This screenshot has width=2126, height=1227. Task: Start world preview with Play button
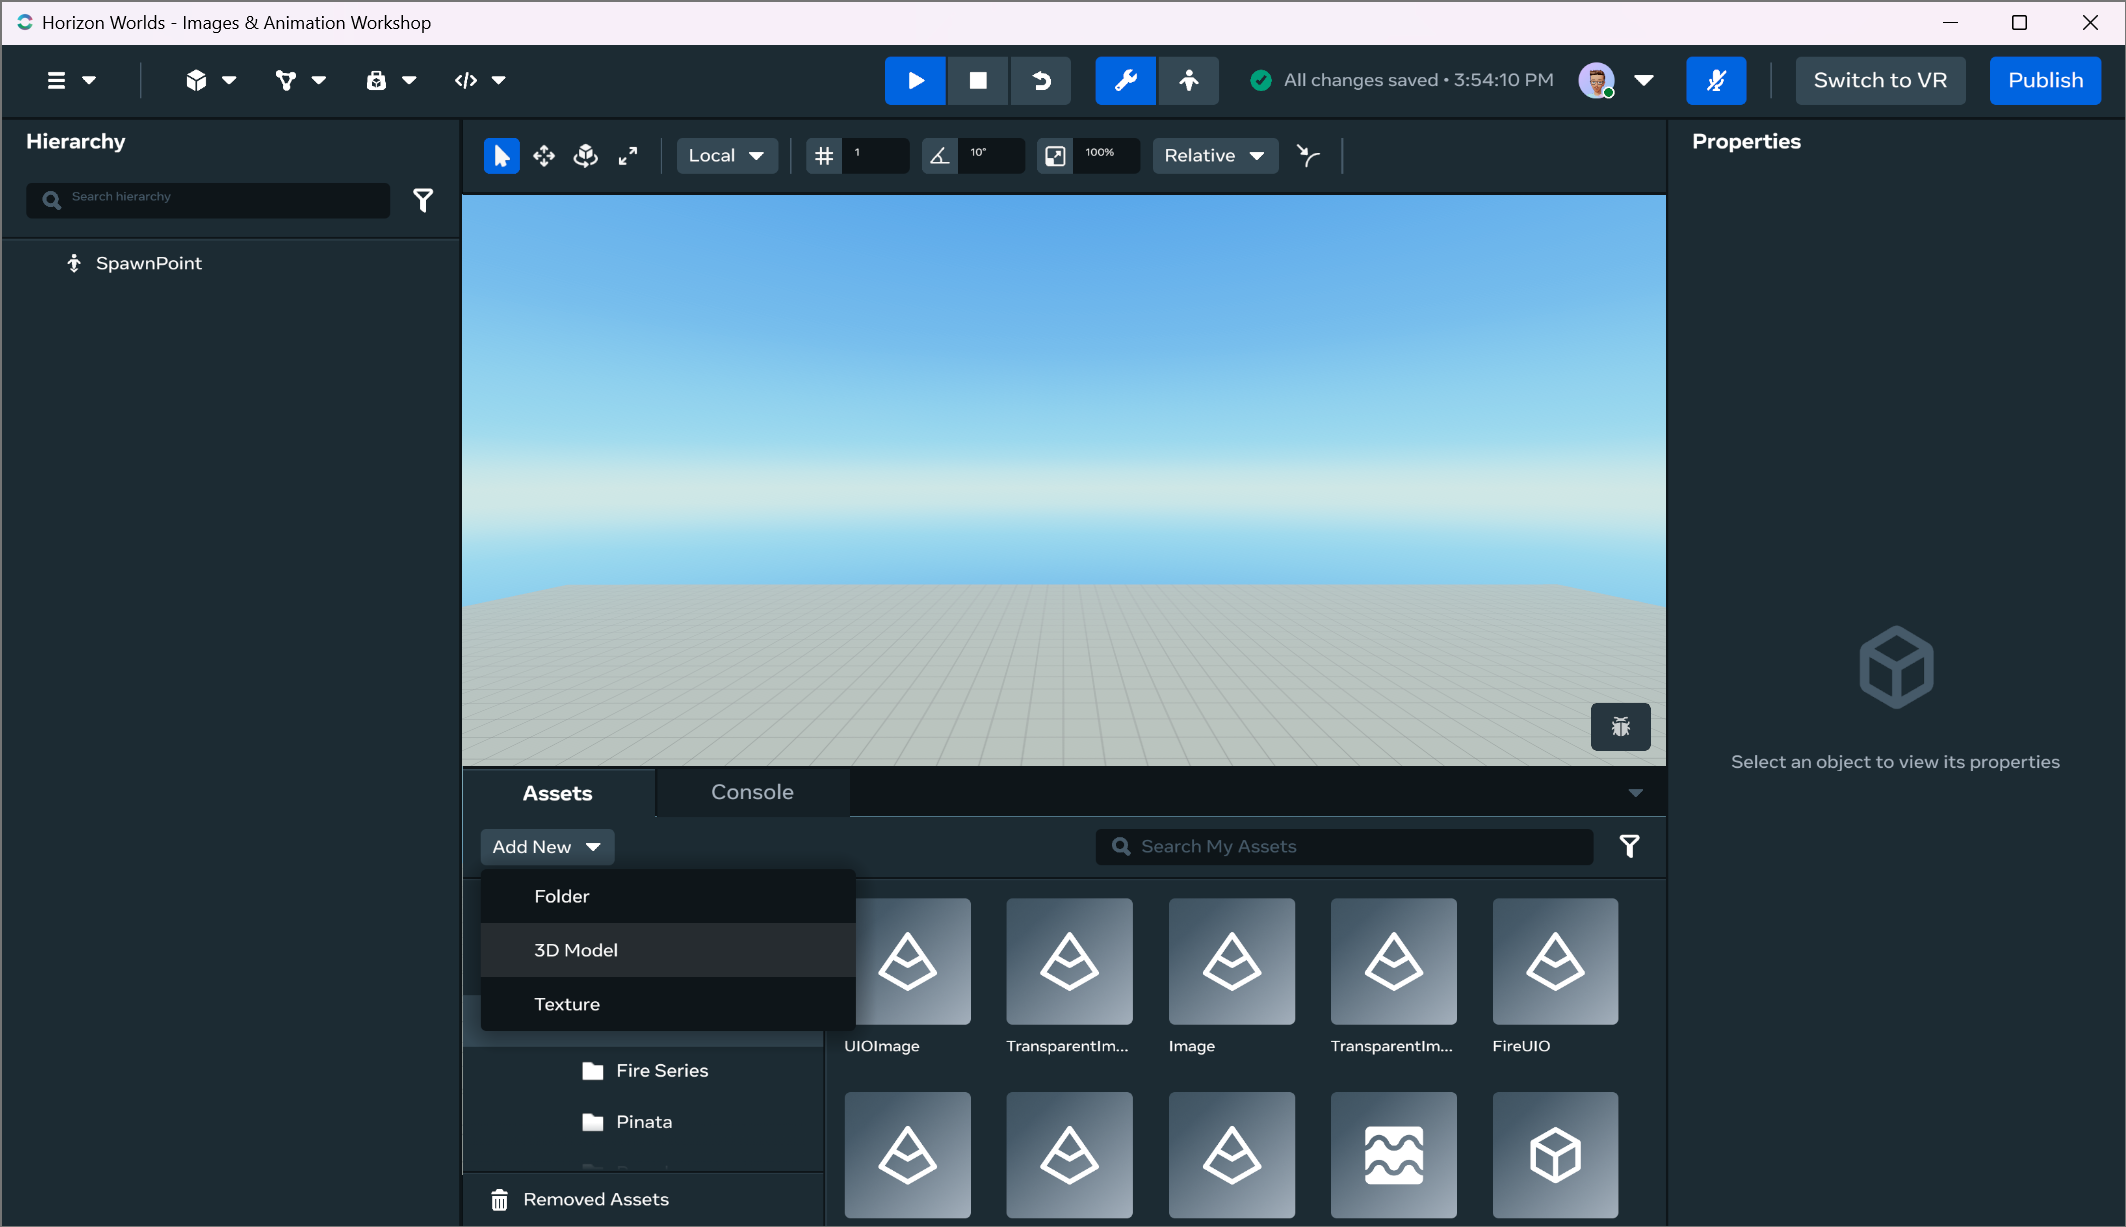point(915,80)
